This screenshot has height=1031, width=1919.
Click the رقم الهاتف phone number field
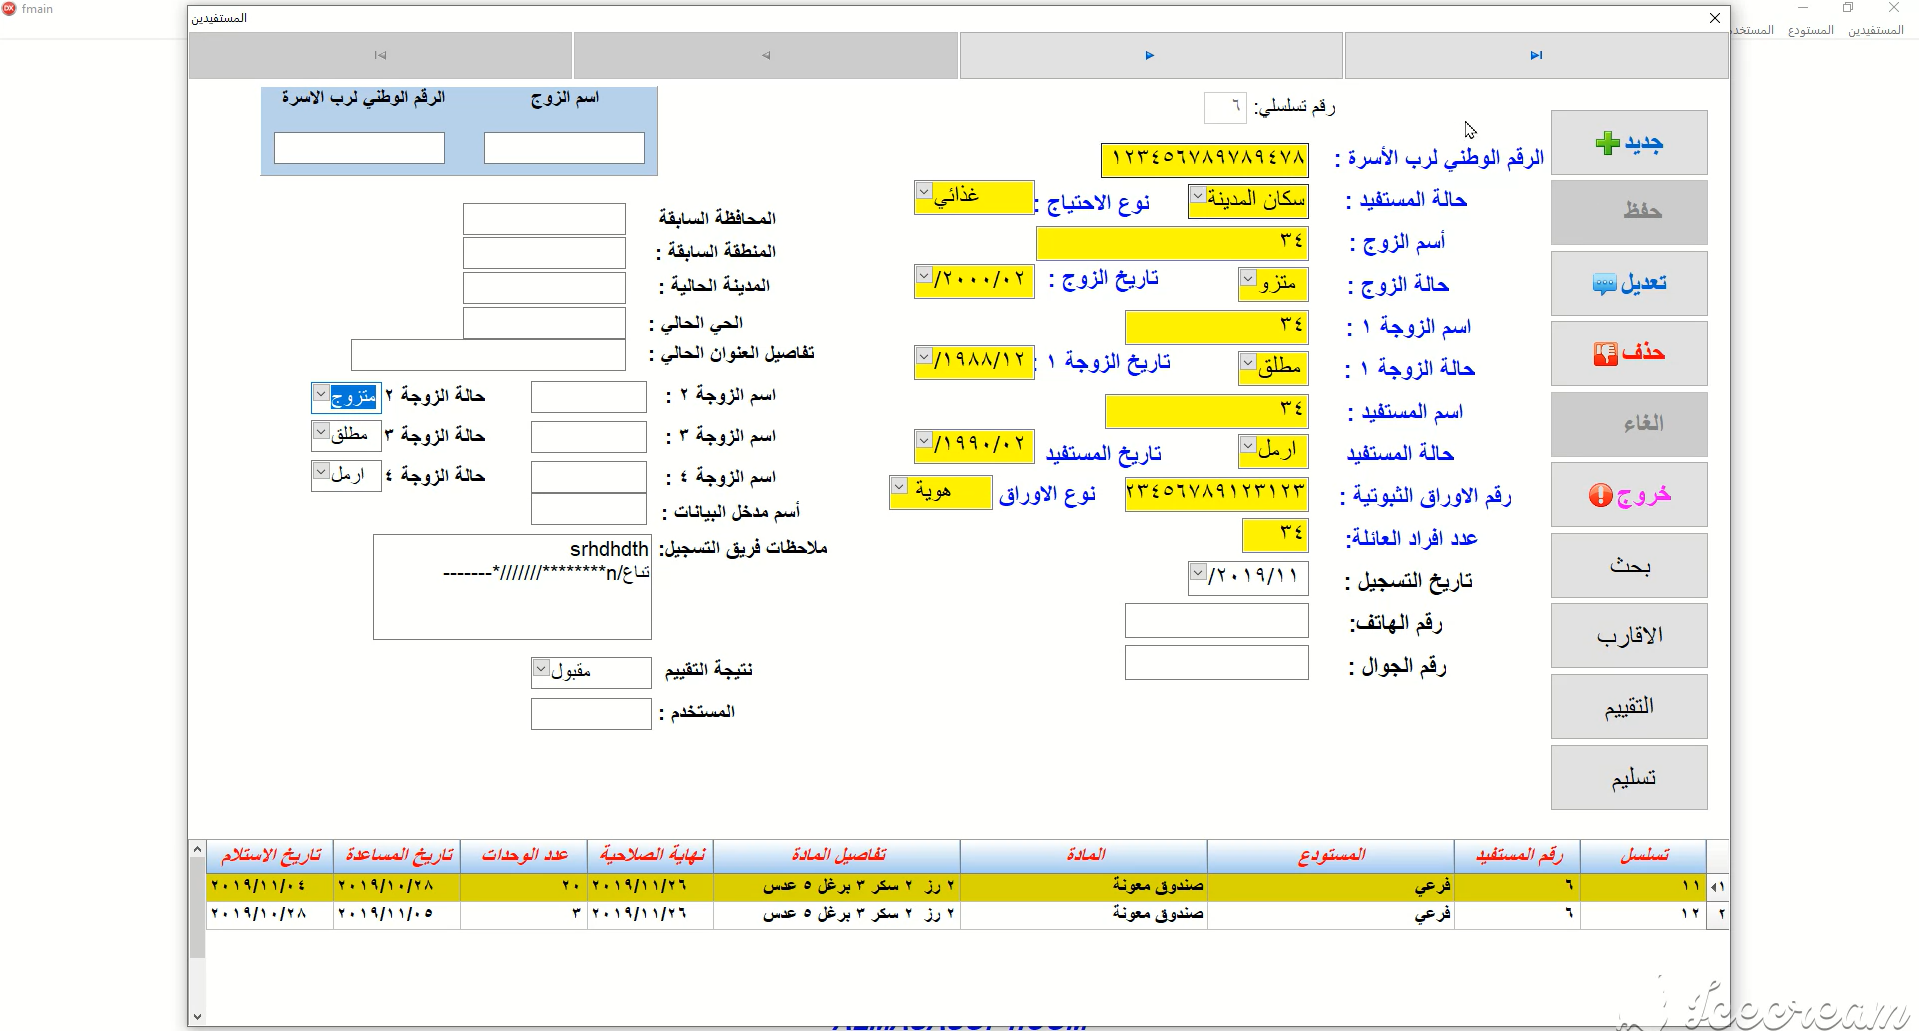1215,620
